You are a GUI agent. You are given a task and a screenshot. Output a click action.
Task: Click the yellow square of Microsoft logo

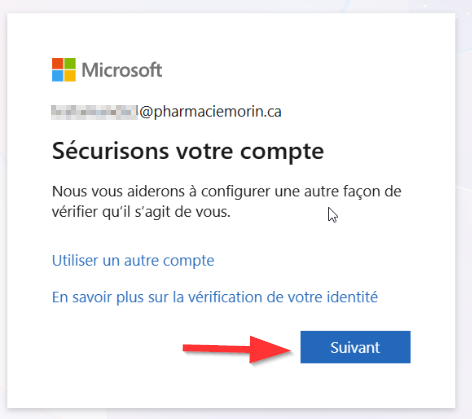[70, 76]
